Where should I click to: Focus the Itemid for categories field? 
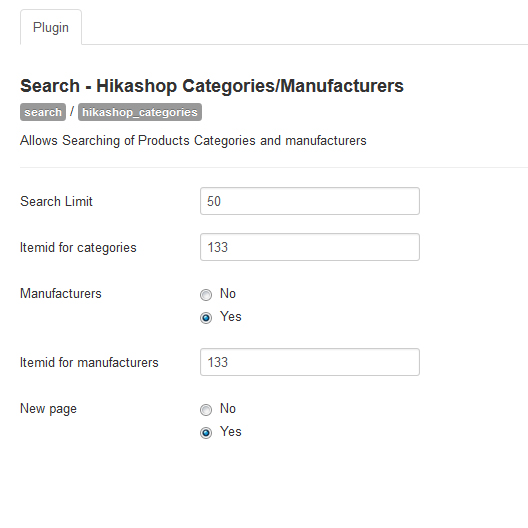(x=310, y=247)
